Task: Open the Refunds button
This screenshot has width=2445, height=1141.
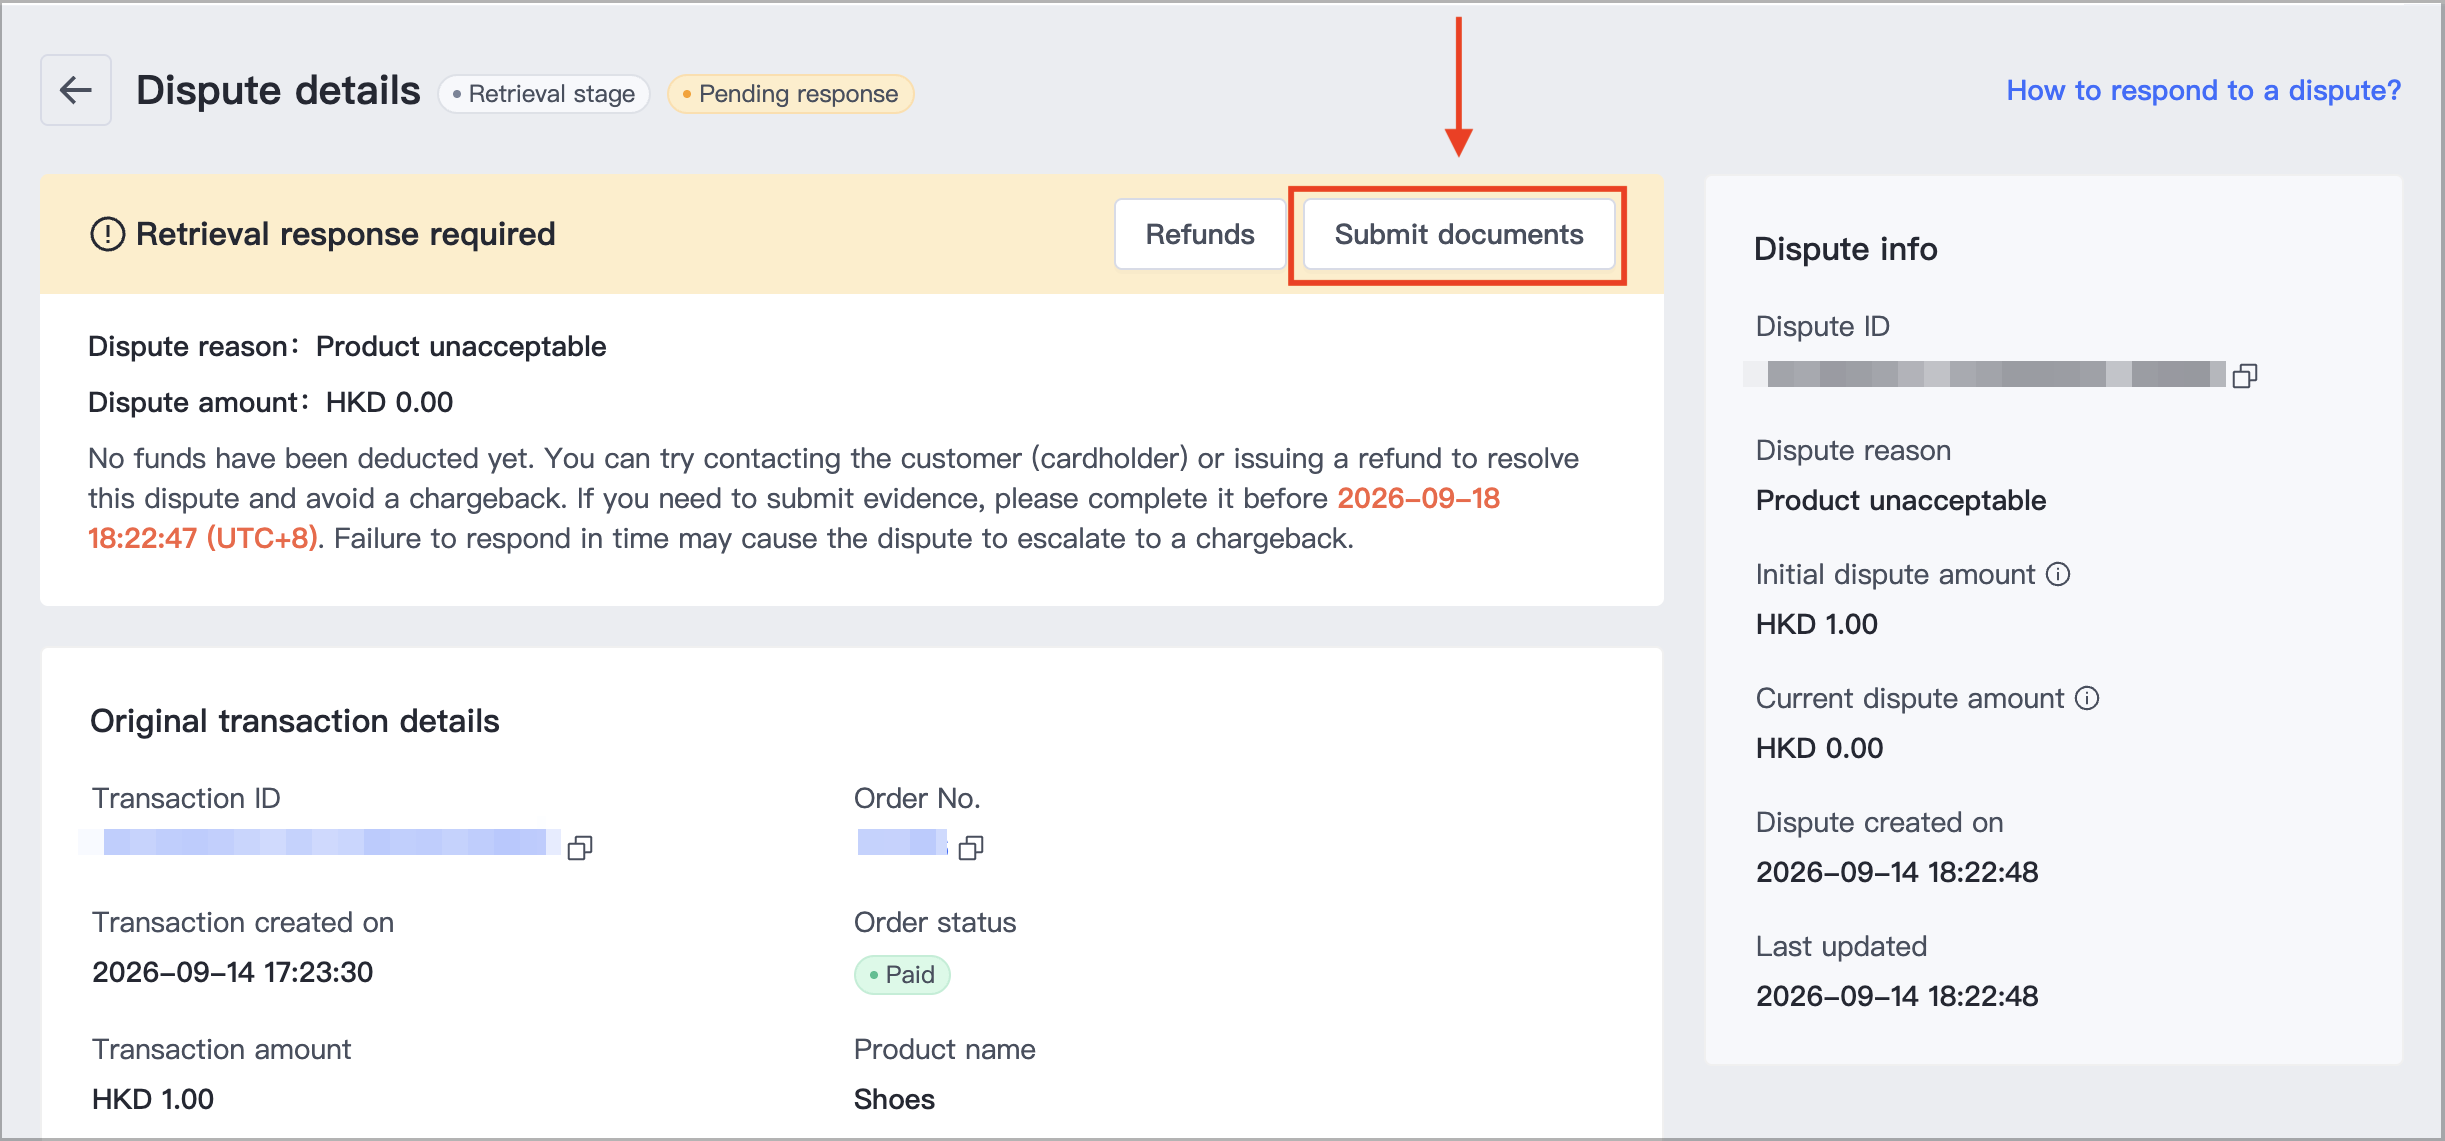Action: coord(1200,234)
